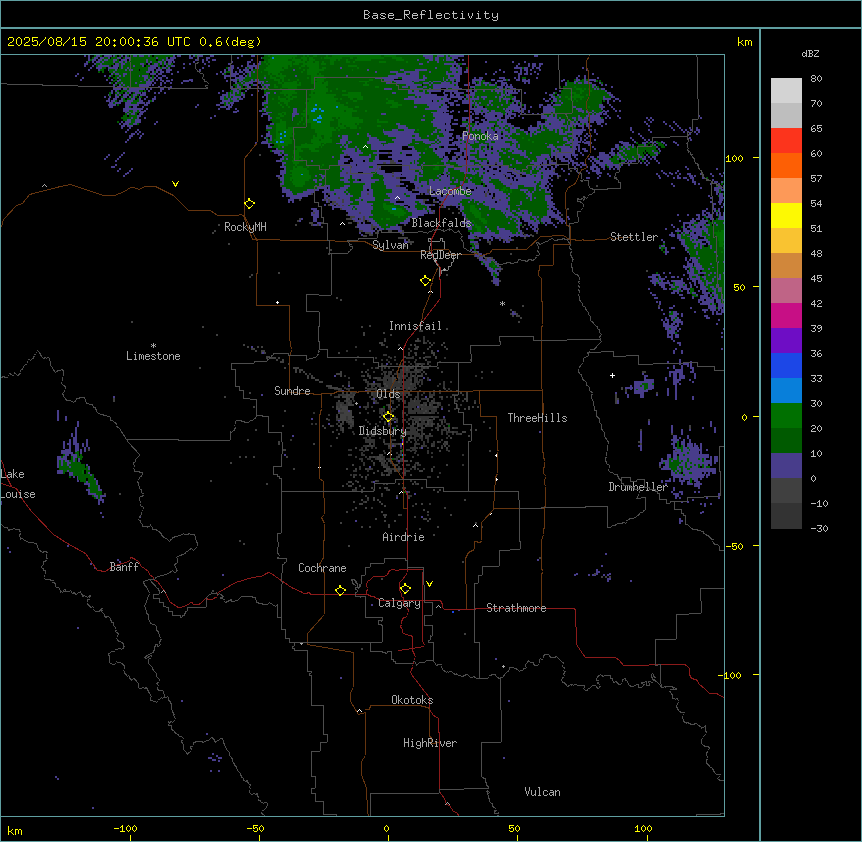
Task: Click the Strathmore label
Action: point(516,608)
